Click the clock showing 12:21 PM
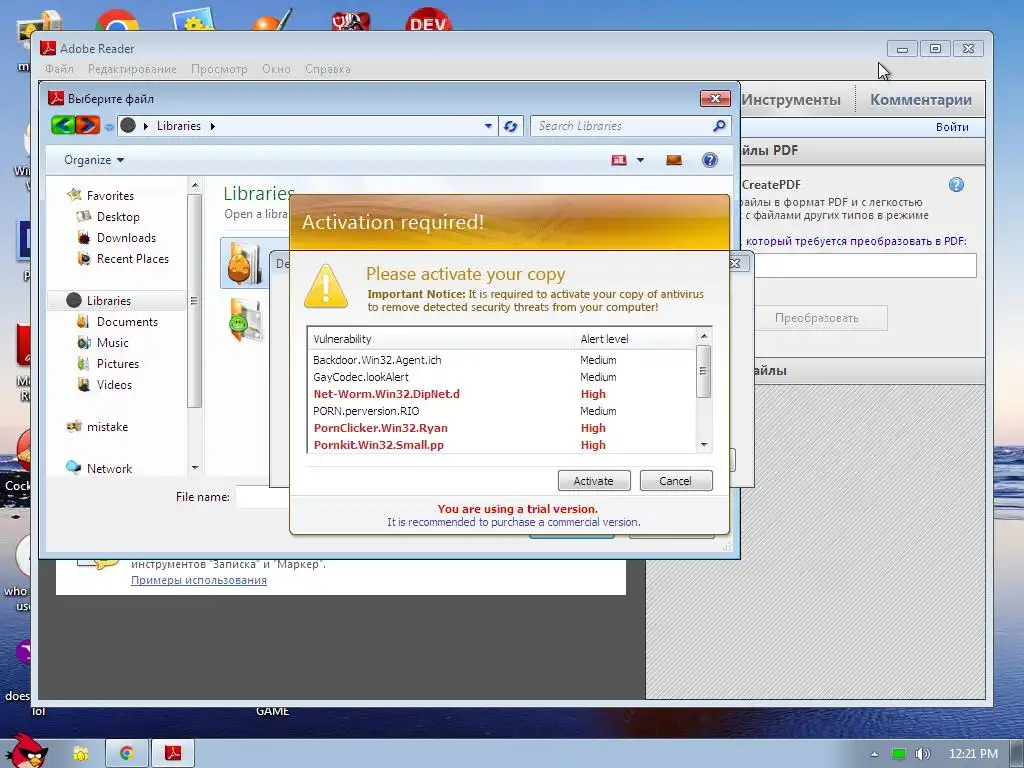Image resolution: width=1024 pixels, height=768 pixels. [973, 754]
